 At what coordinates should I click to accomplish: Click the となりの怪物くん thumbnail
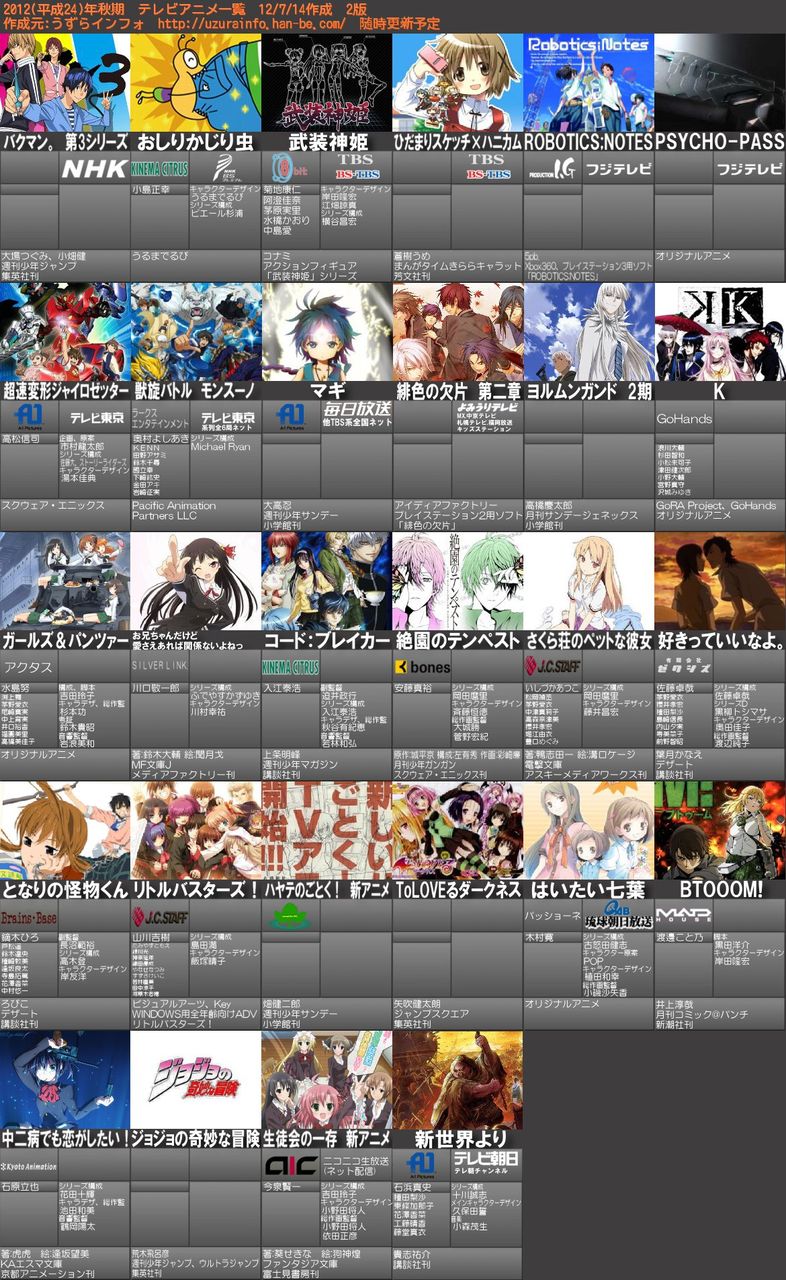(x=65, y=831)
